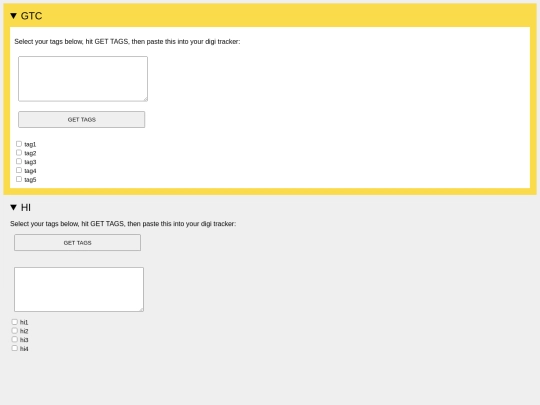Check the hi1 checkbox

pos(14,322)
